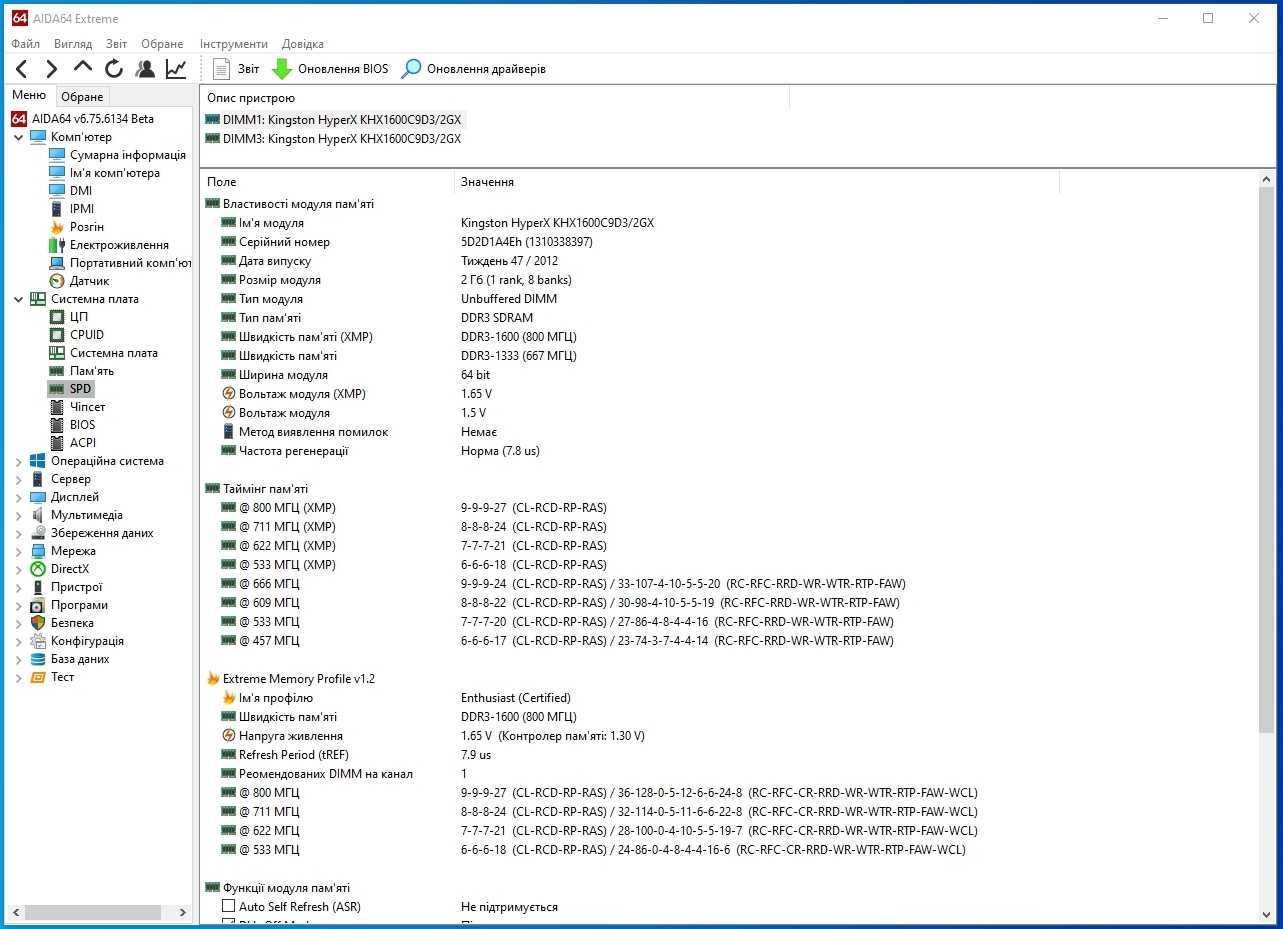Click the user toolbar icon
1283x929 pixels.
tap(145, 69)
